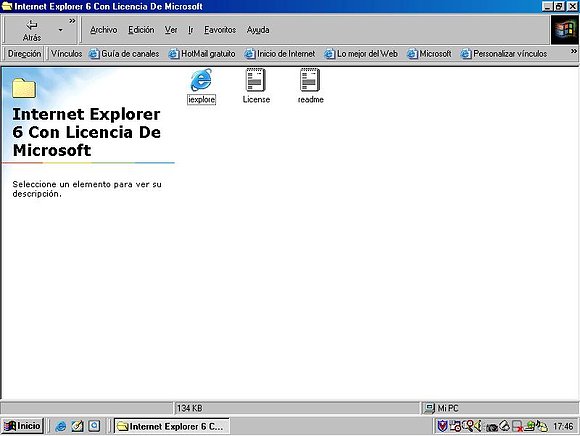Image resolution: width=580 pixels, height=436 pixels.
Task: Click the green network tray icon
Action: tap(529, 426)
